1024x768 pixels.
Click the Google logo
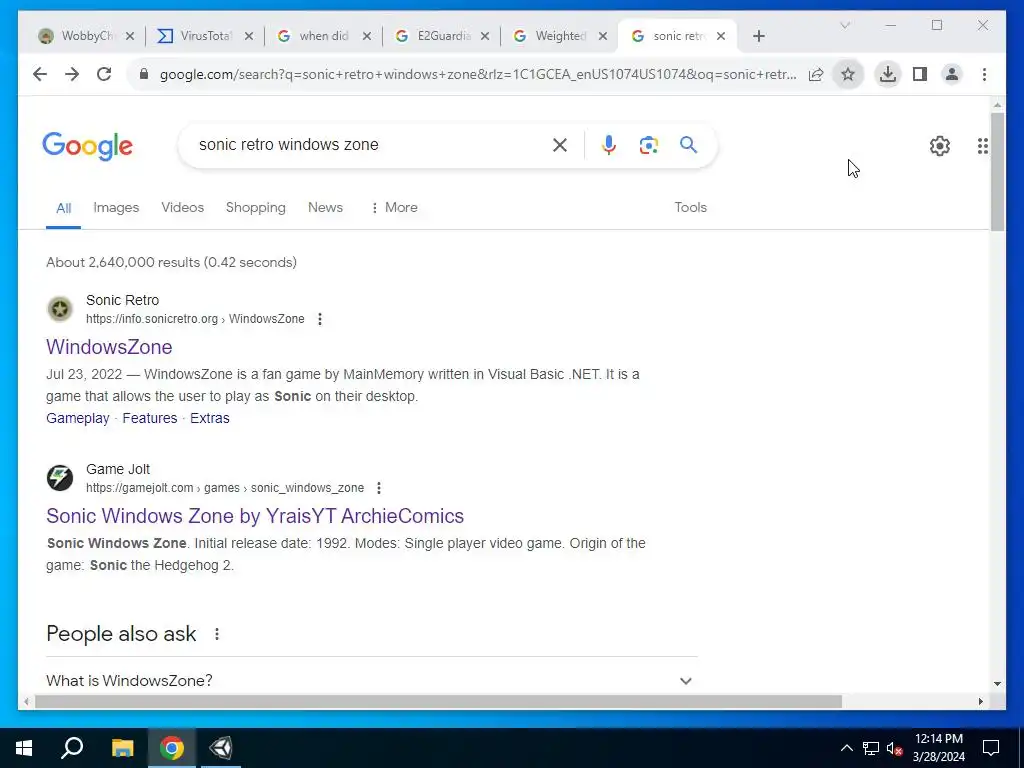click(88, 146)
